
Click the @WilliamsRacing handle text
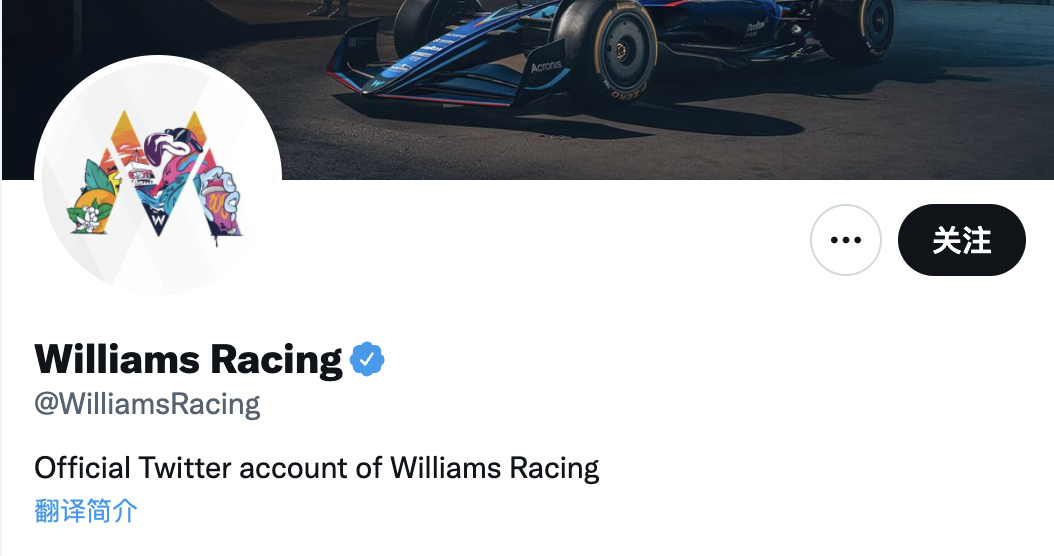pyautogui.click(x=147, y=404)
